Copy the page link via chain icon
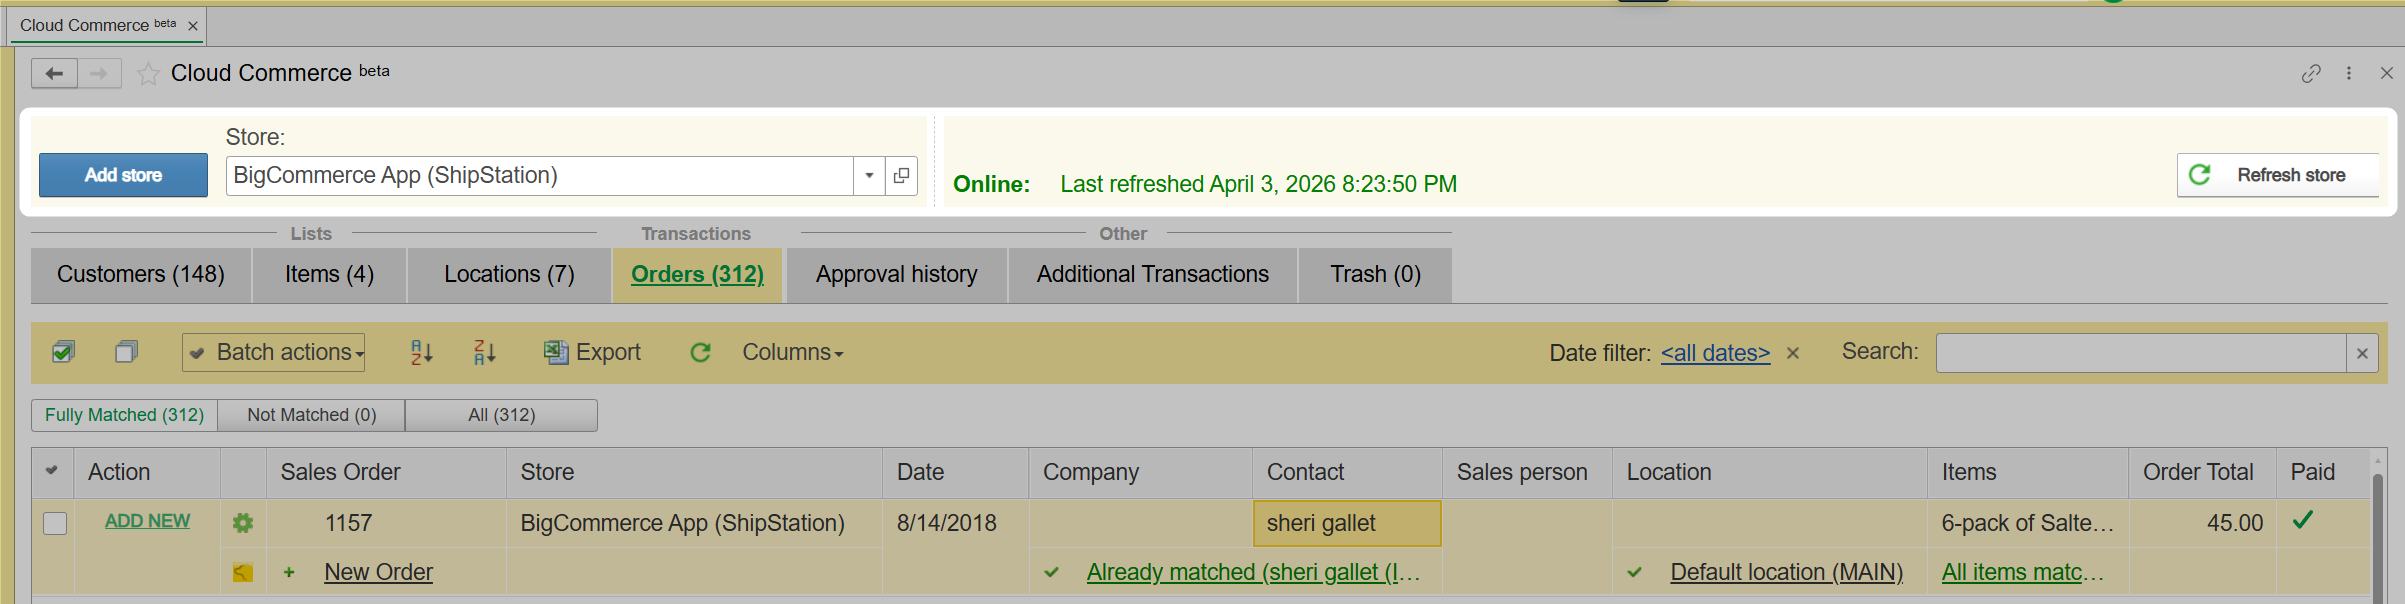The height and width of the screenshot is (604, 2405). (2311, 73)
